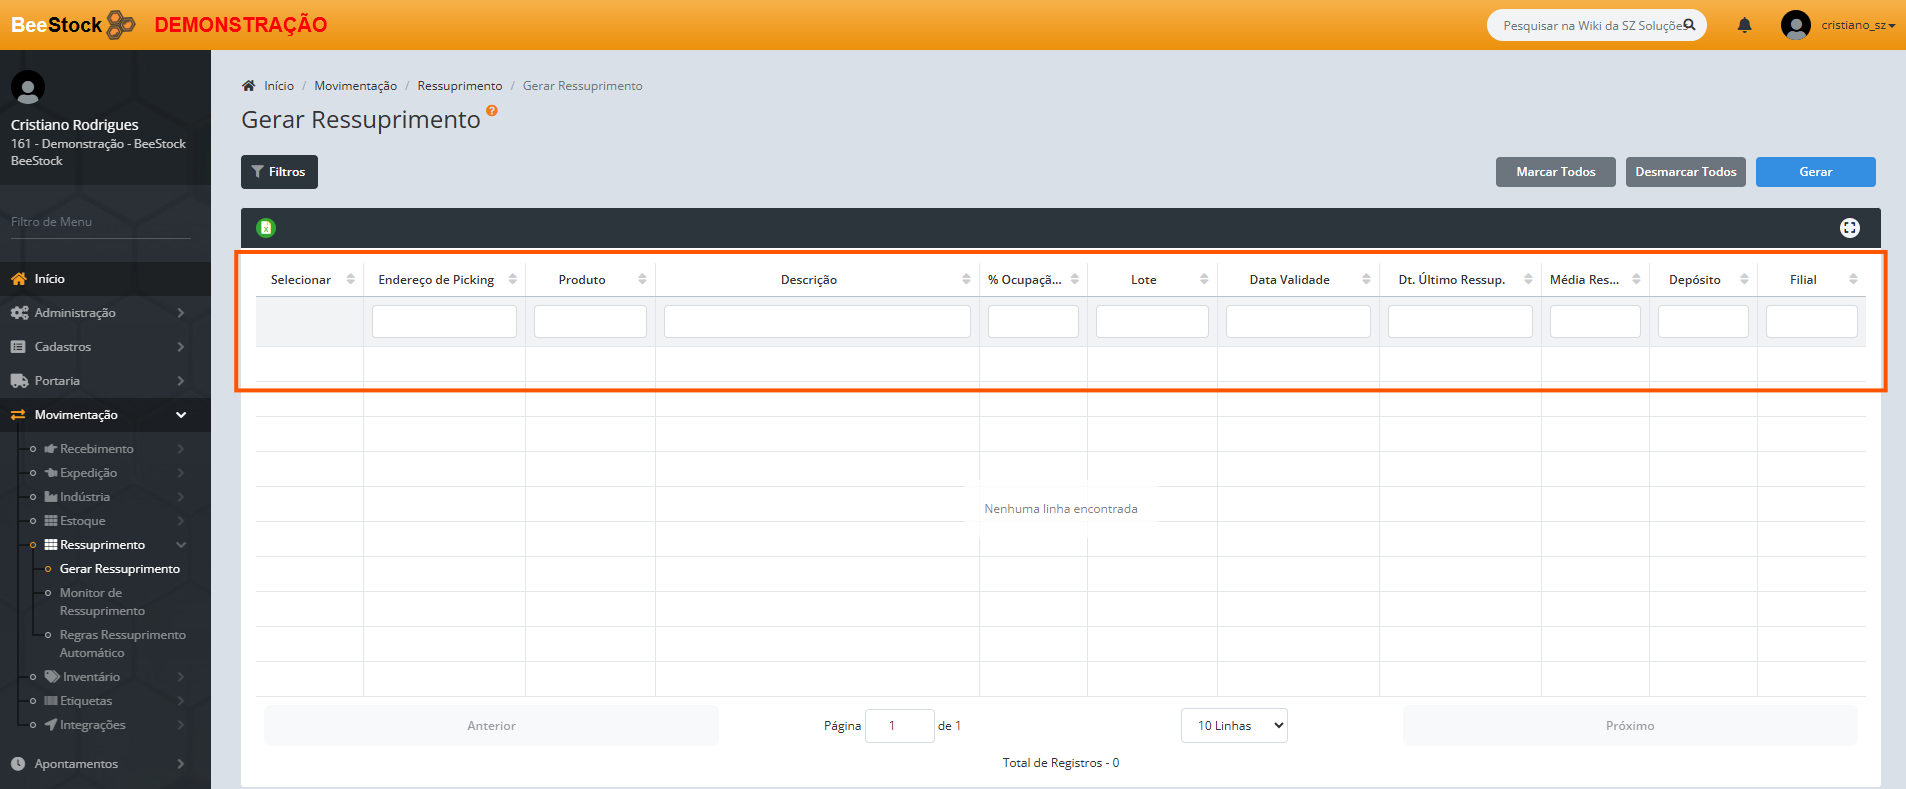Toggle sorting on Data Validade column

pos(1366,280)
